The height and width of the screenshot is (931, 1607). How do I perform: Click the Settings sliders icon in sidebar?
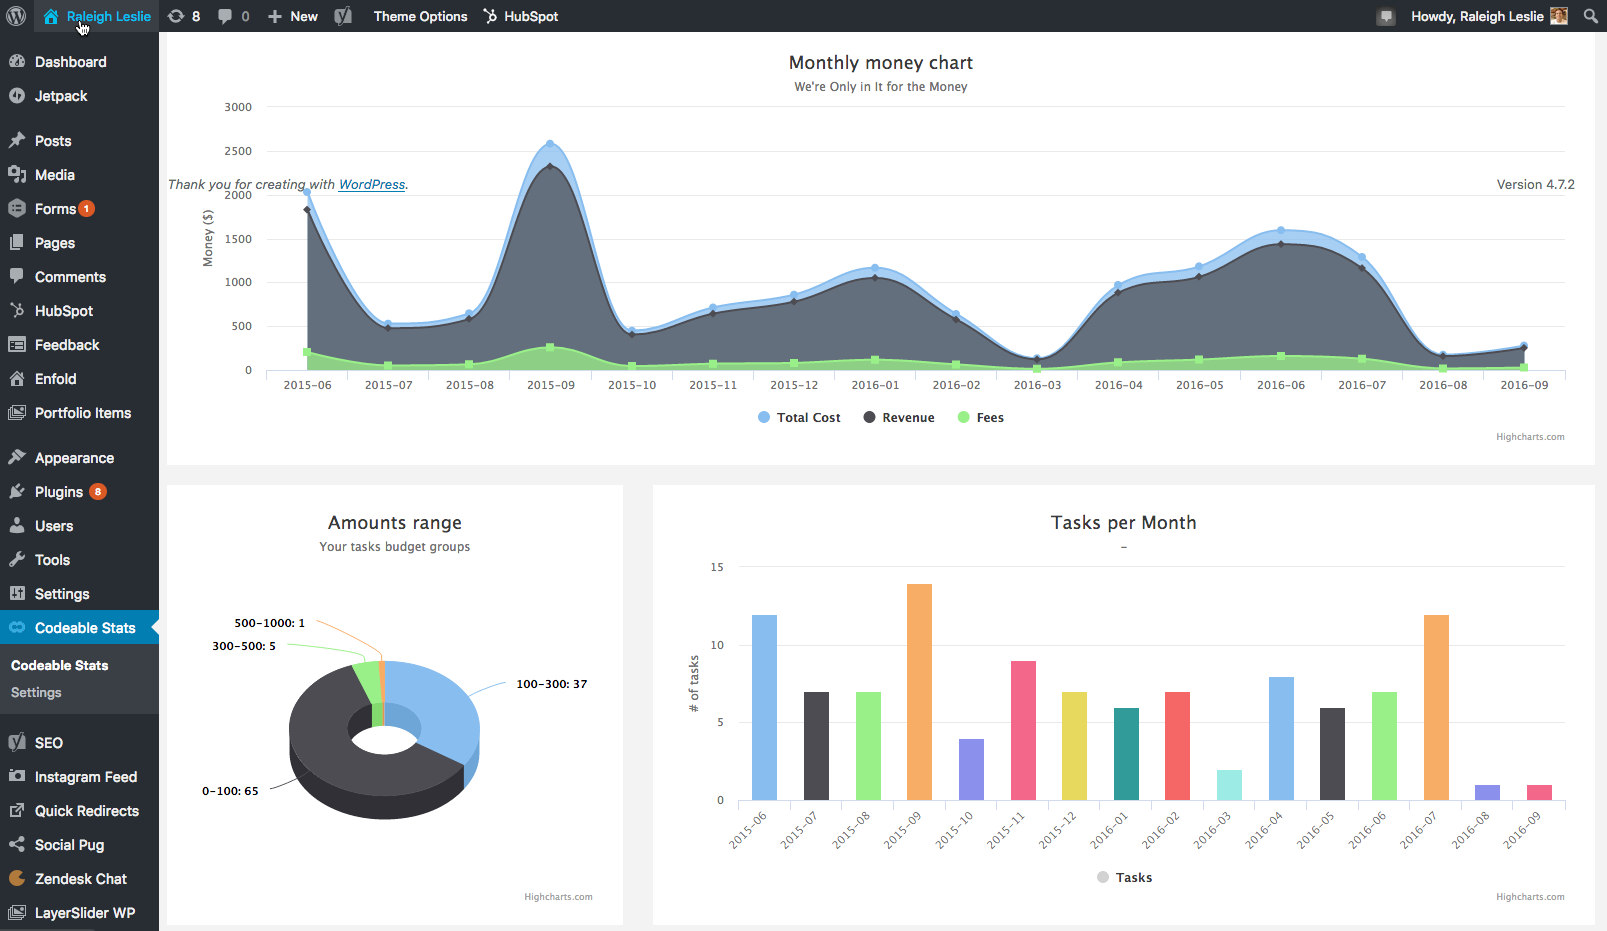pos(17,593)
